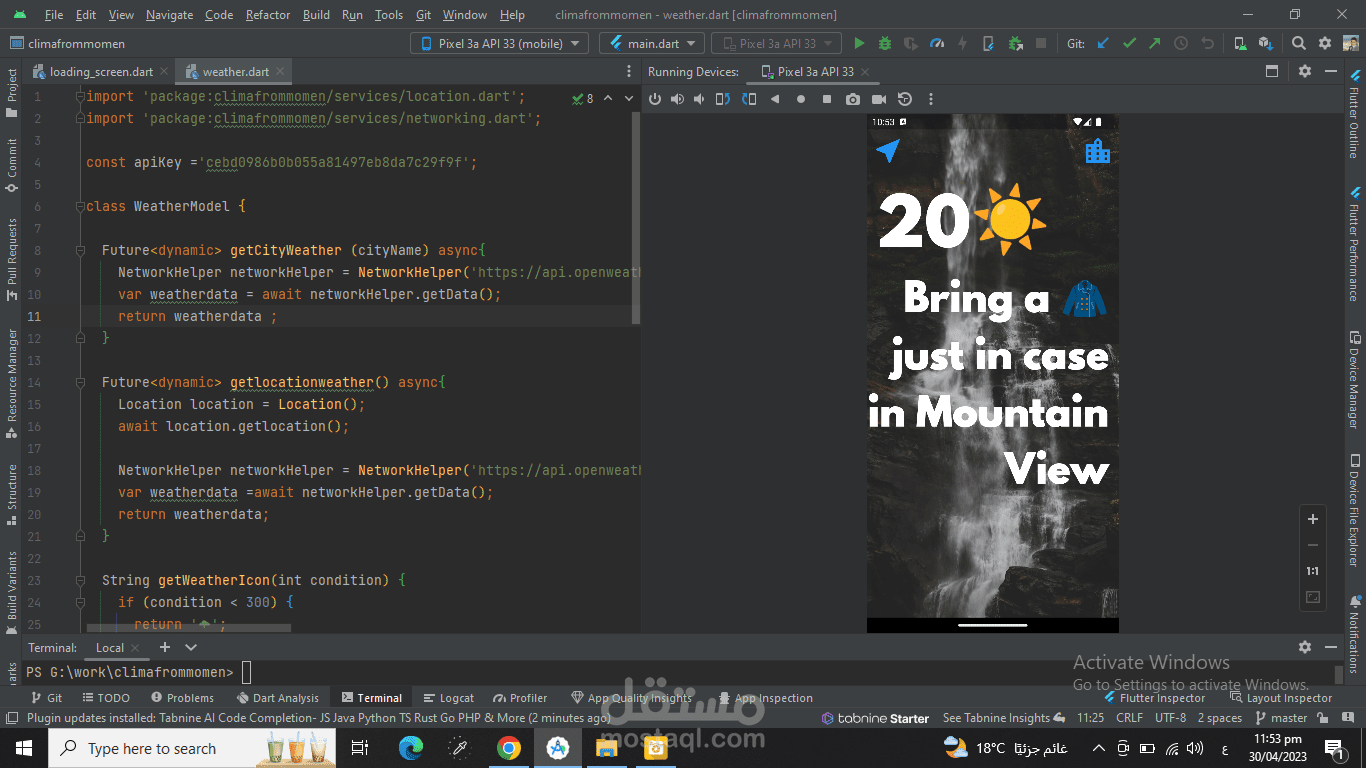The image size is (1366, 768).
Task: Open File Explorer from the taskbar
Action: (x=606, y=748)
